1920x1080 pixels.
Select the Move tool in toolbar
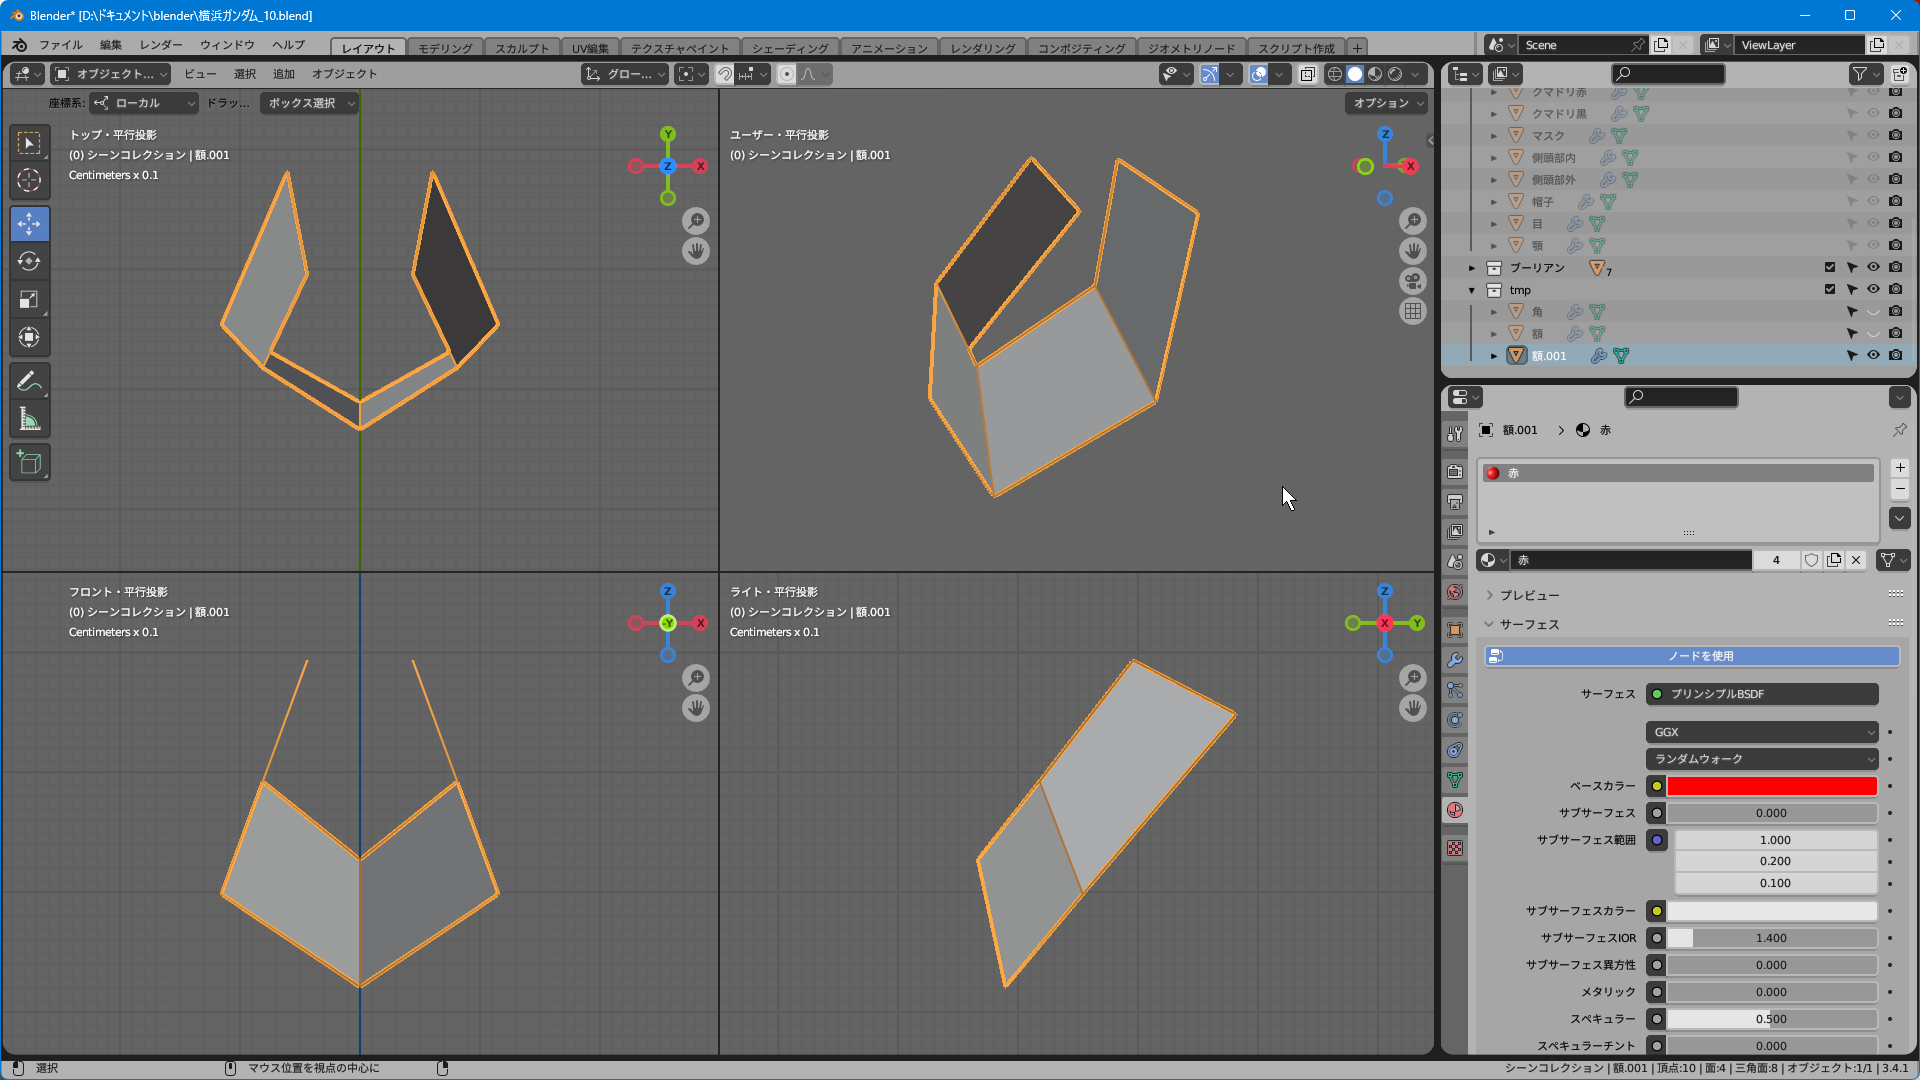(29, 224)
